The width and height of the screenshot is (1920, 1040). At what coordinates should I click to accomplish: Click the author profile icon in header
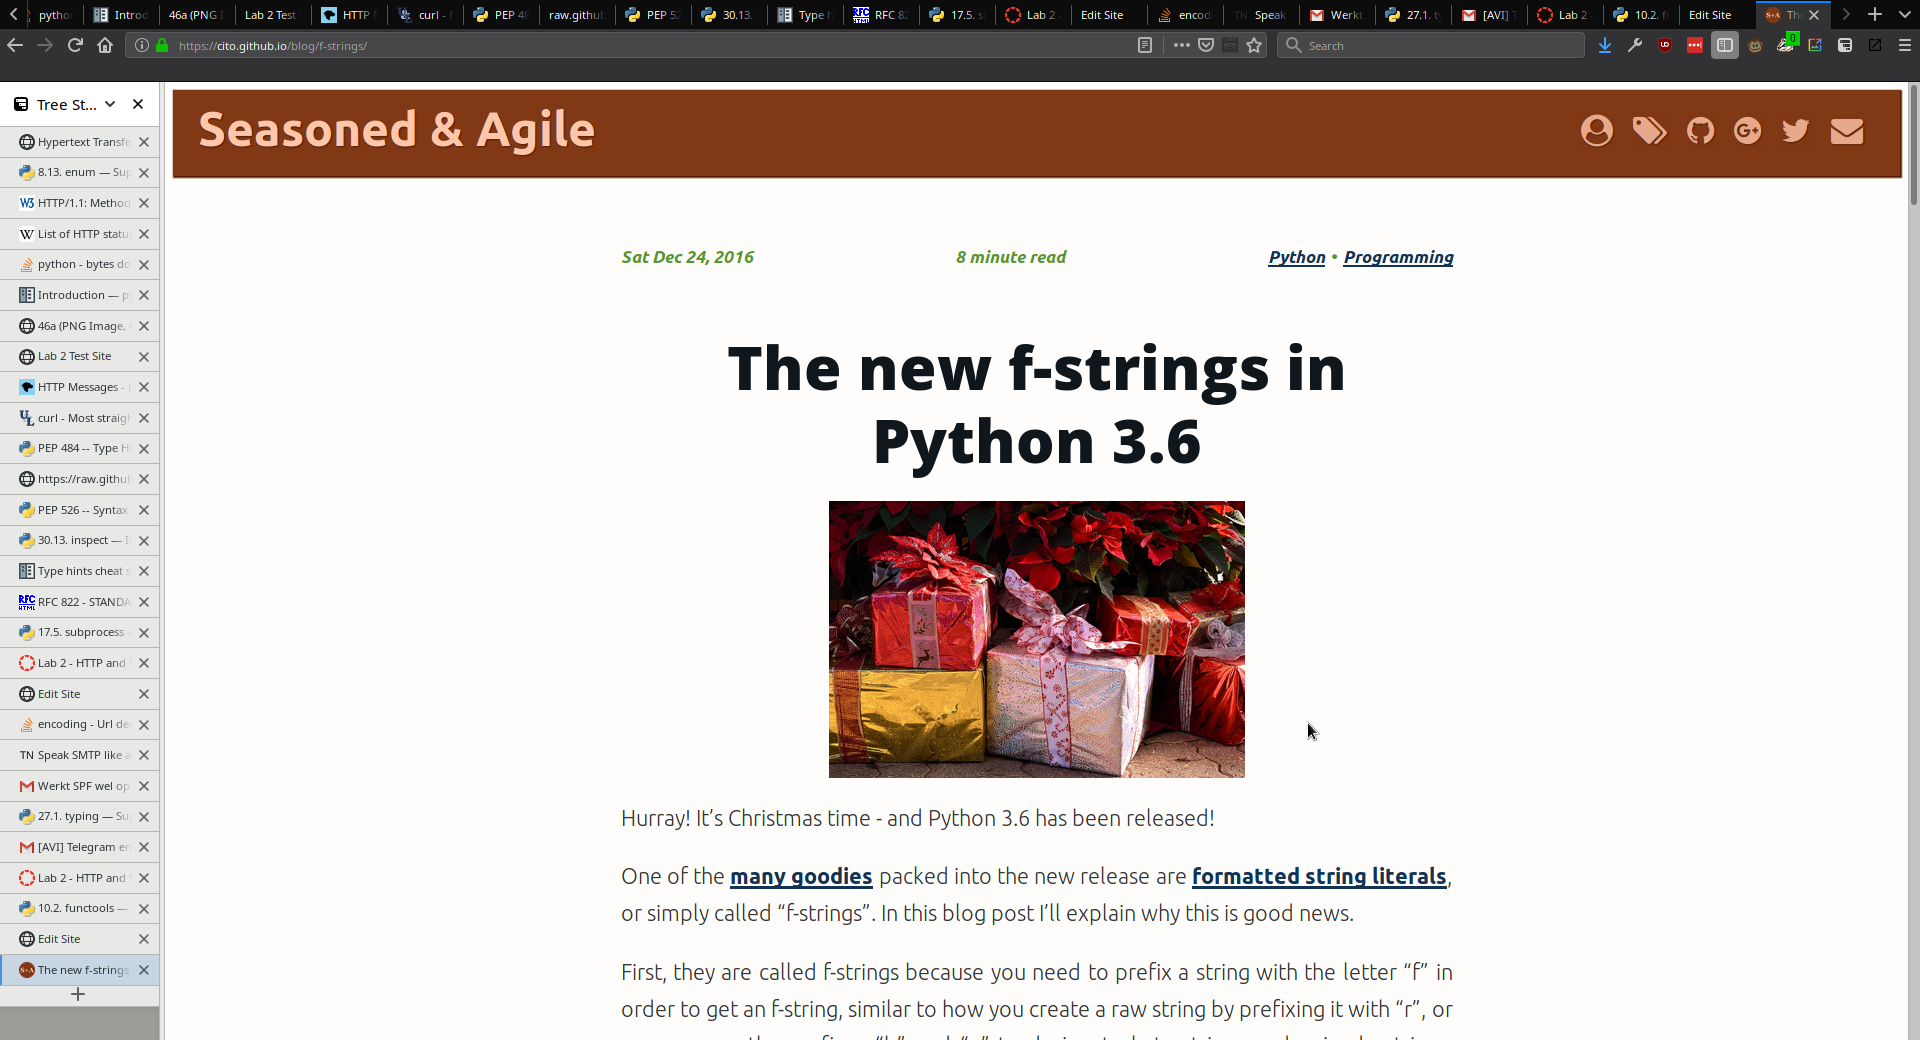1596,131
